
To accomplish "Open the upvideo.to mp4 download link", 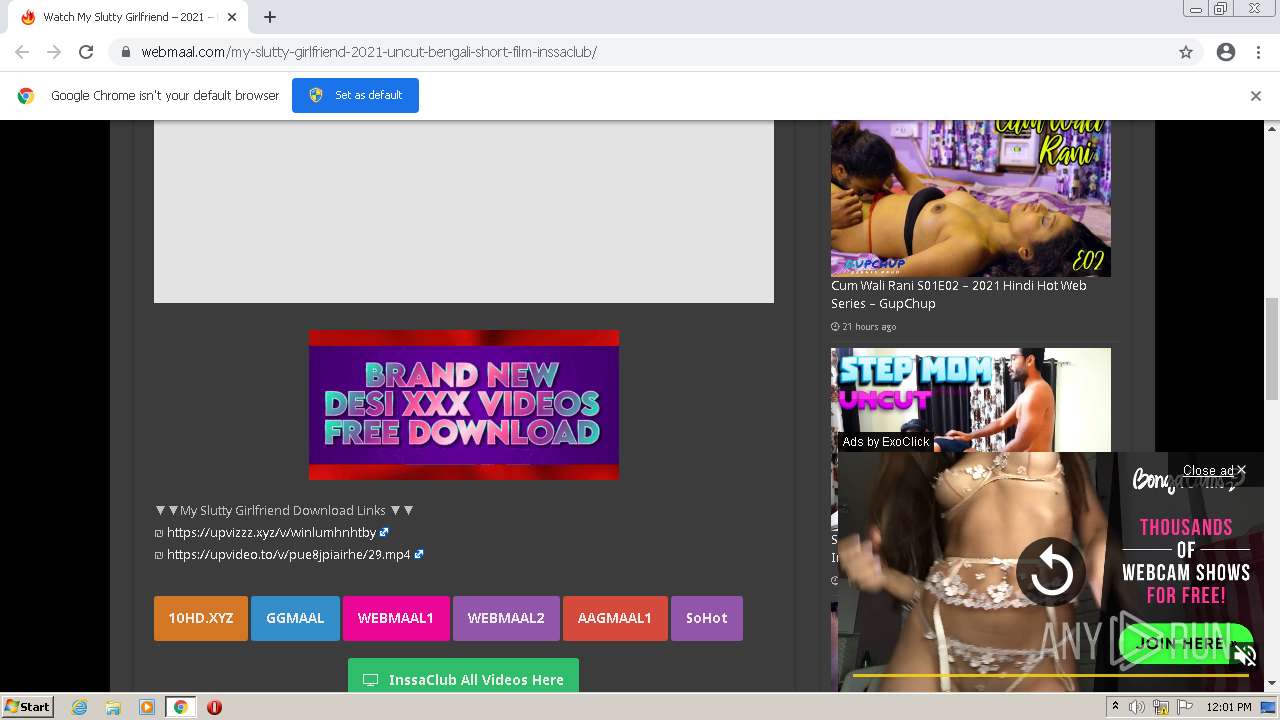I will pyautogui.click(x=288, y=554).
